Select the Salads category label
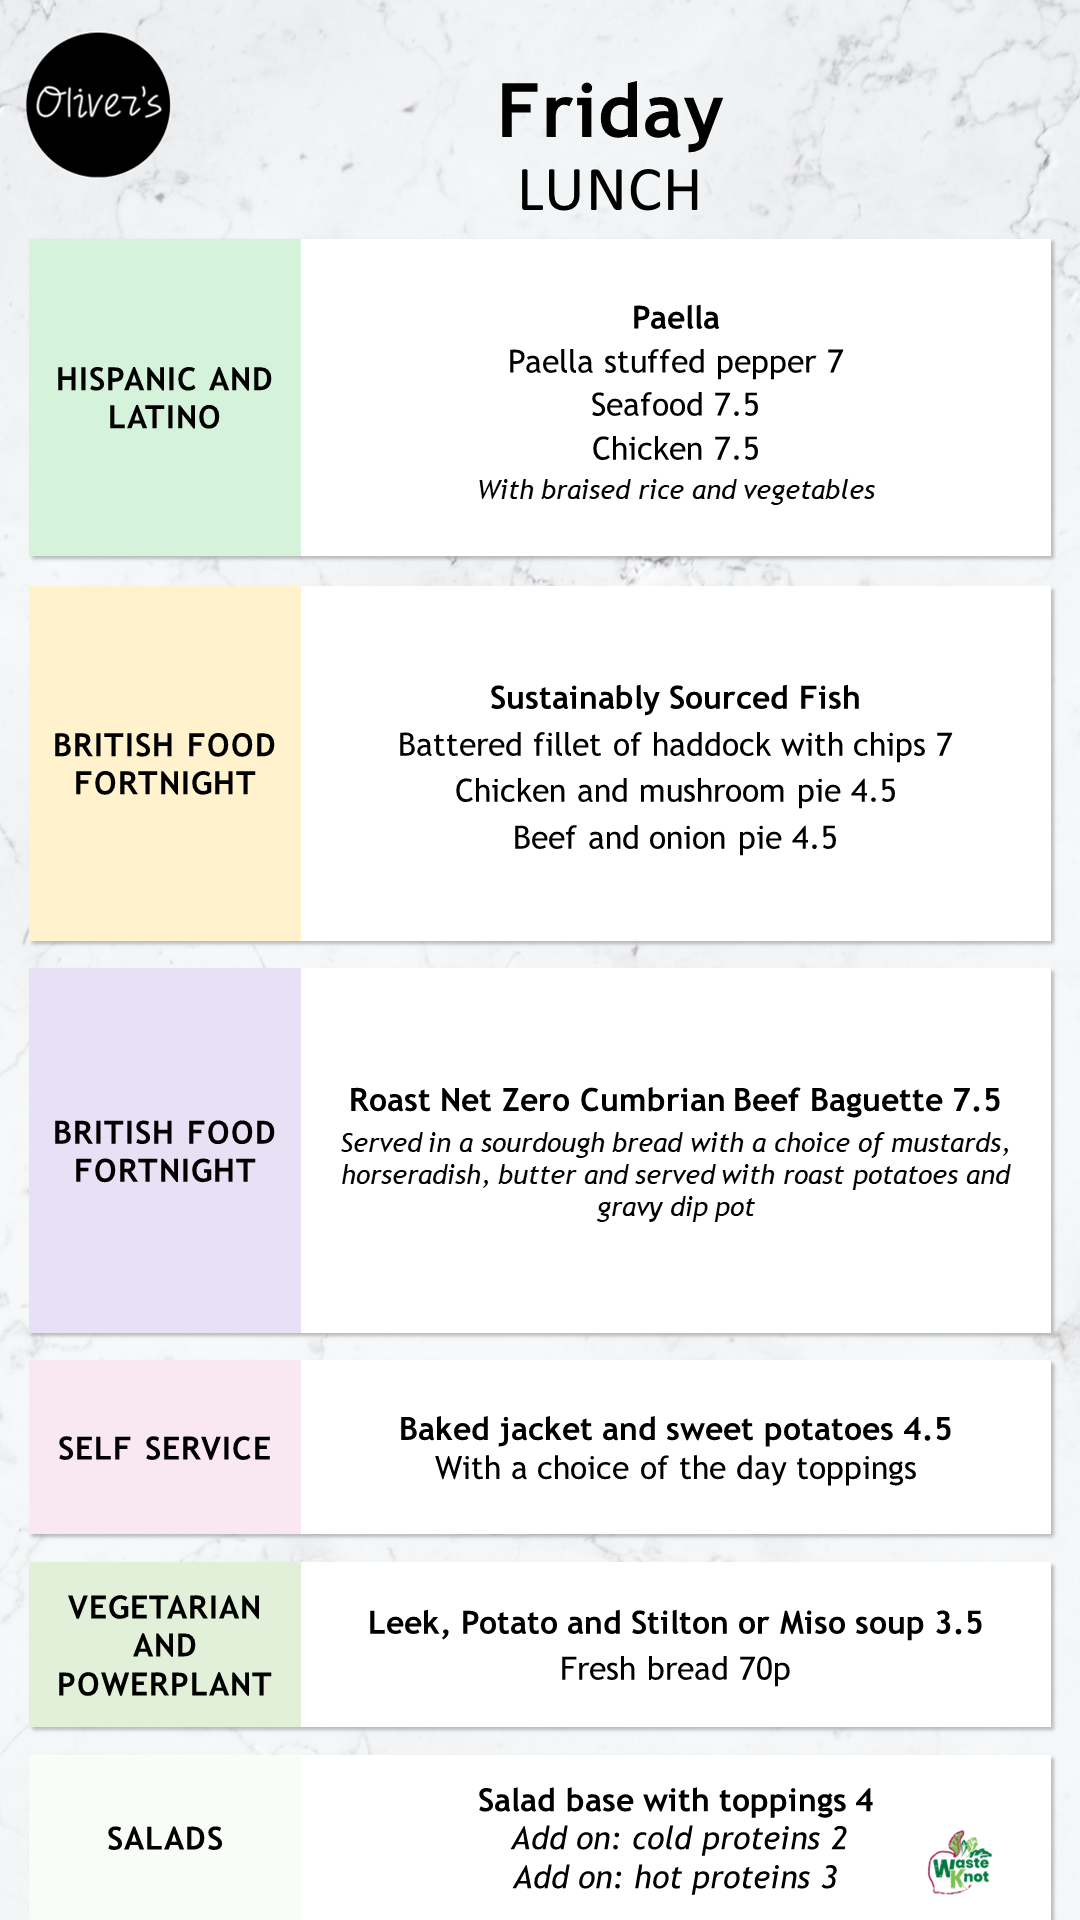 (165, 1838)
